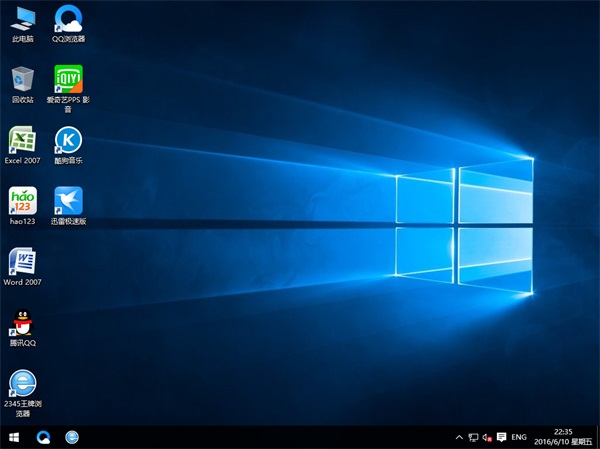Viewport: 600px width, 449px height.
Task: Select the QQ浏览器 desktop shortcut
Action: point(68,19)
